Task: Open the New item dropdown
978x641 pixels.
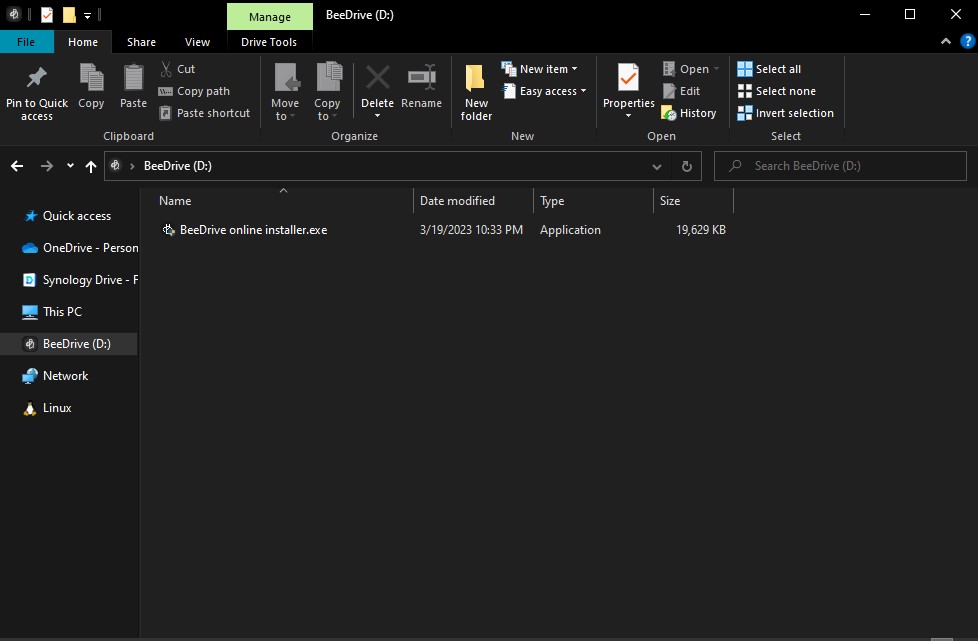Action: [x=540, y=69]
